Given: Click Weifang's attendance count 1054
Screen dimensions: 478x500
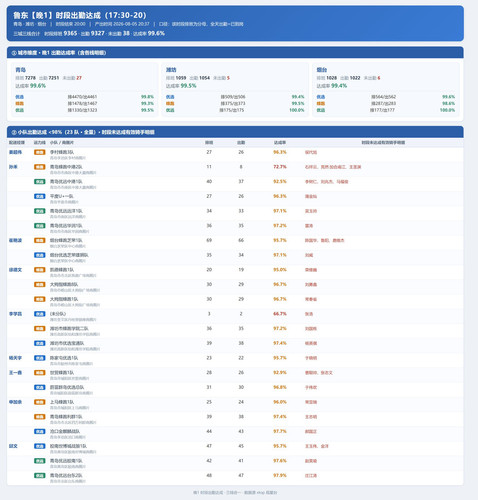Looking at the screenshot, I should 205,78.
